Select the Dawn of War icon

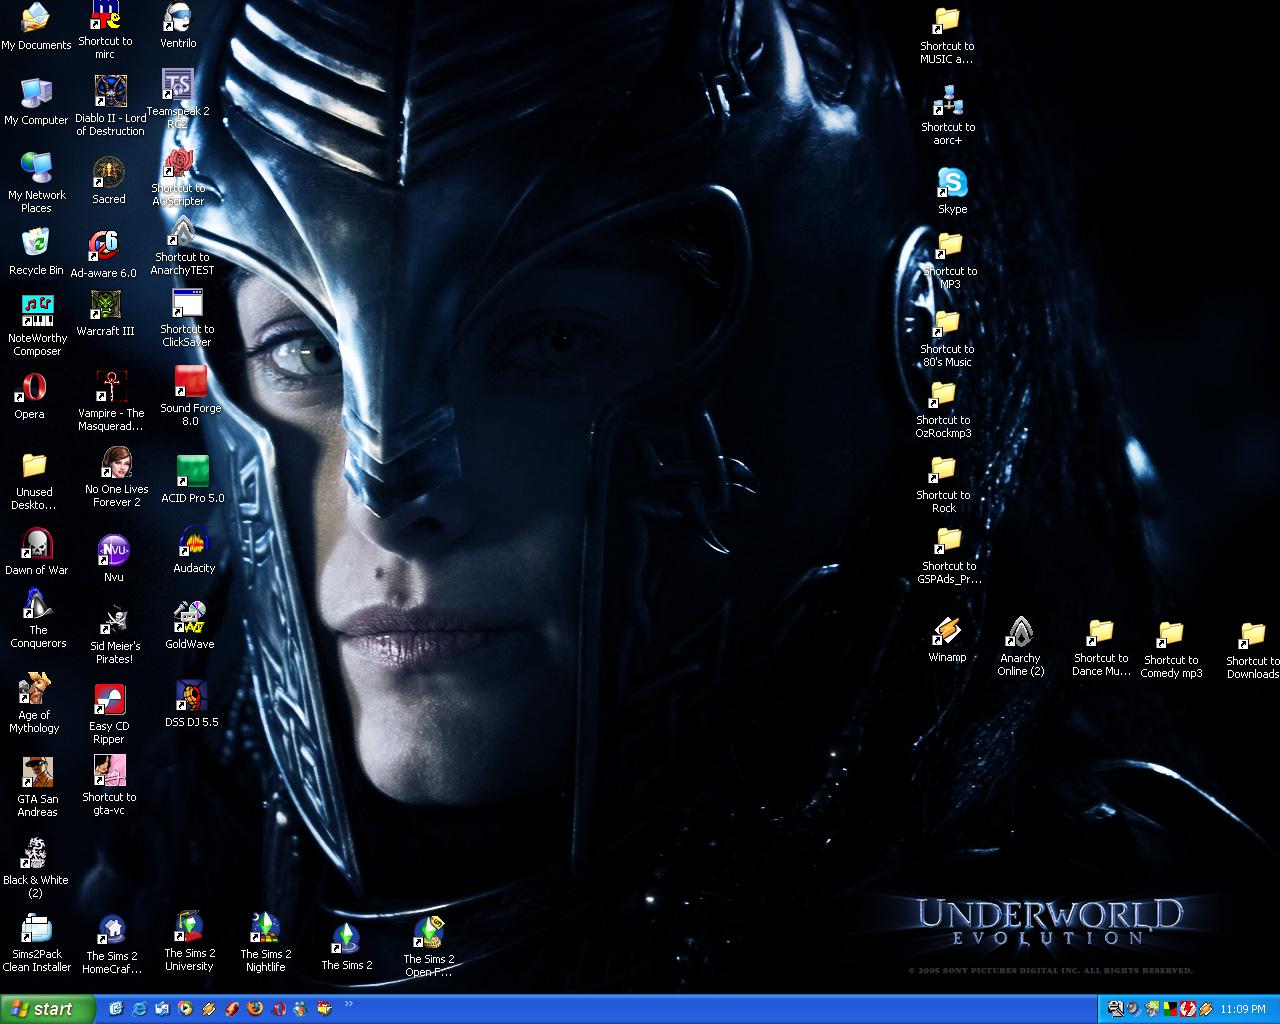tap(37, 545)
